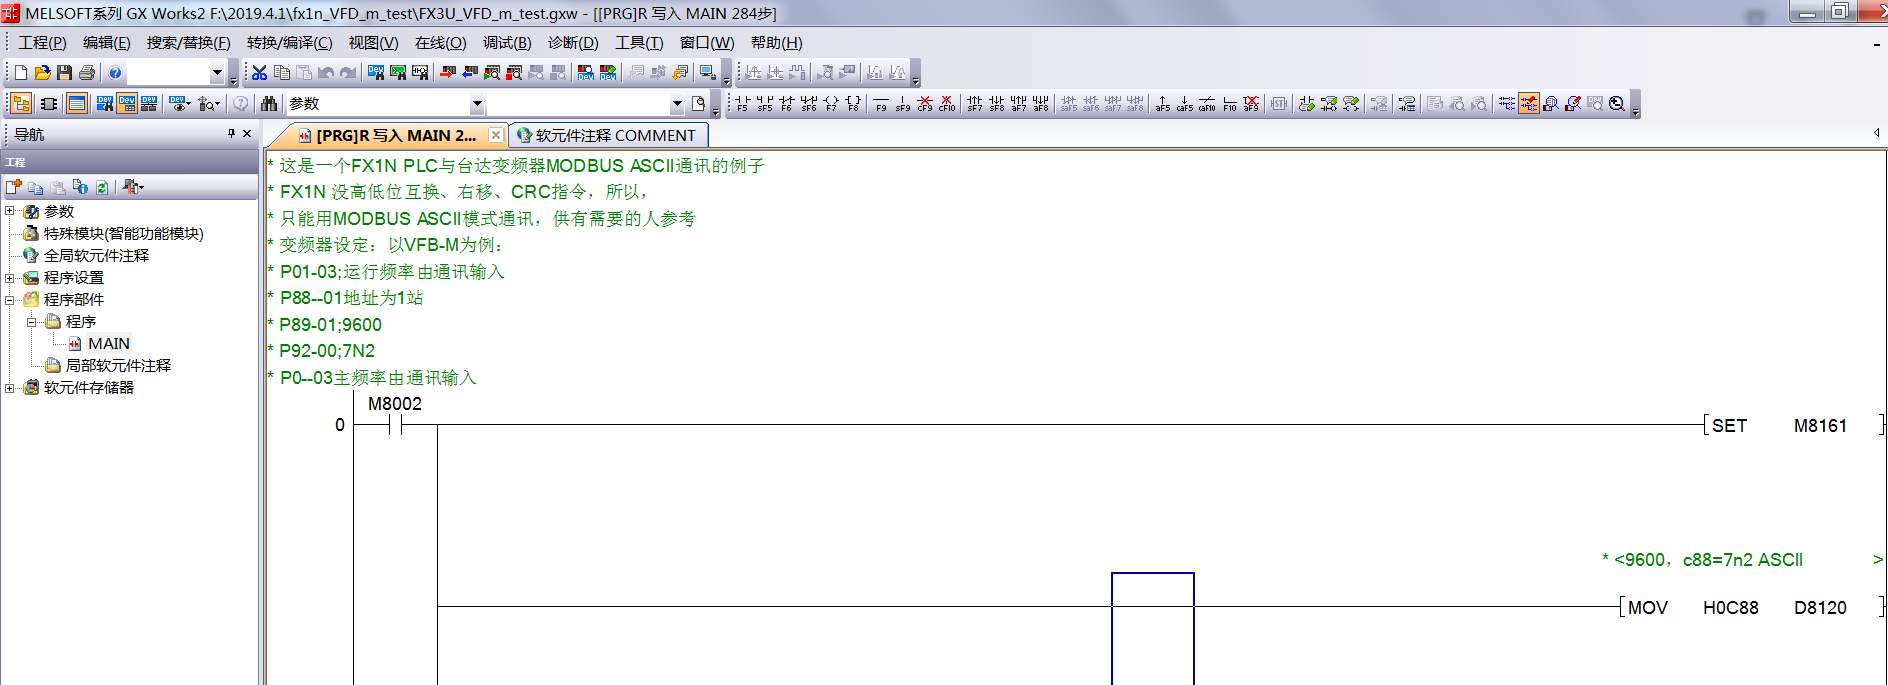Click the binoculars find icon
Screen dimensions: 1888x685
coord(269,104)
